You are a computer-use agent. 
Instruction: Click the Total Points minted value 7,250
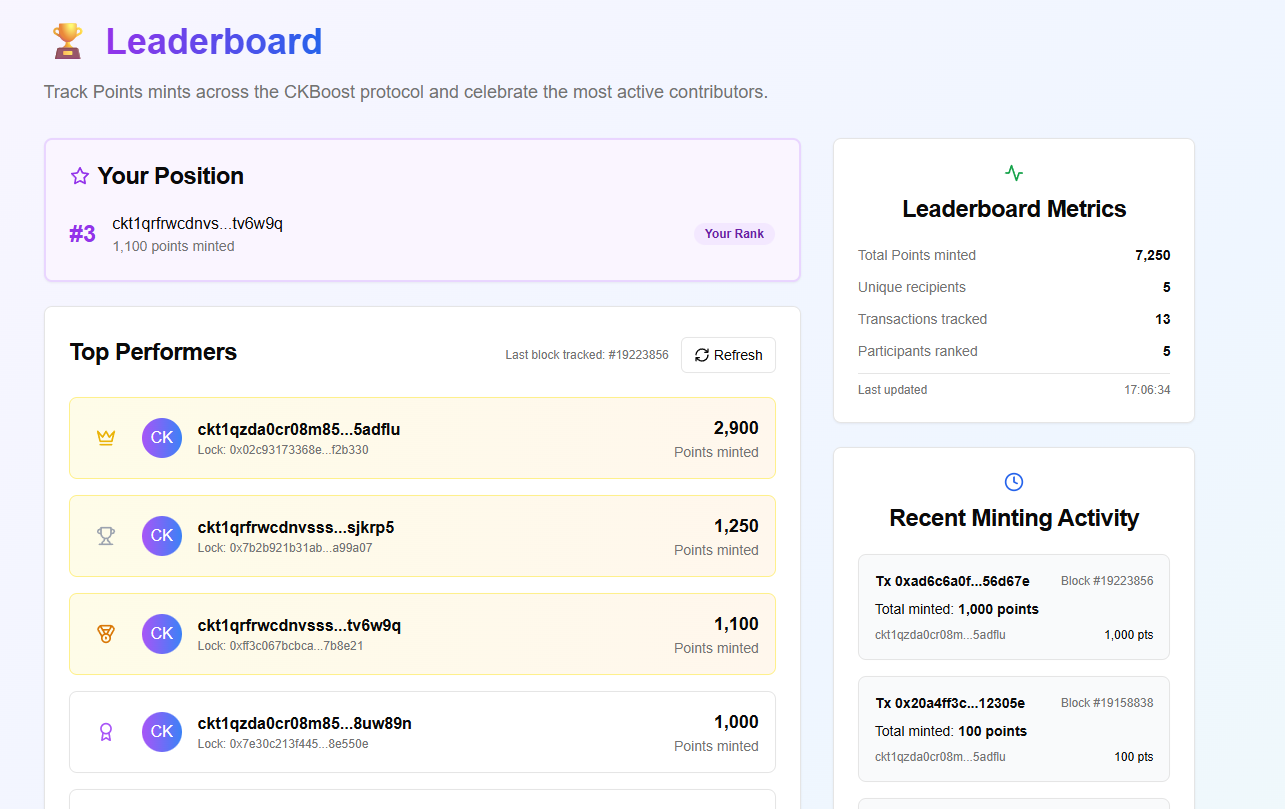[1152, 255]
